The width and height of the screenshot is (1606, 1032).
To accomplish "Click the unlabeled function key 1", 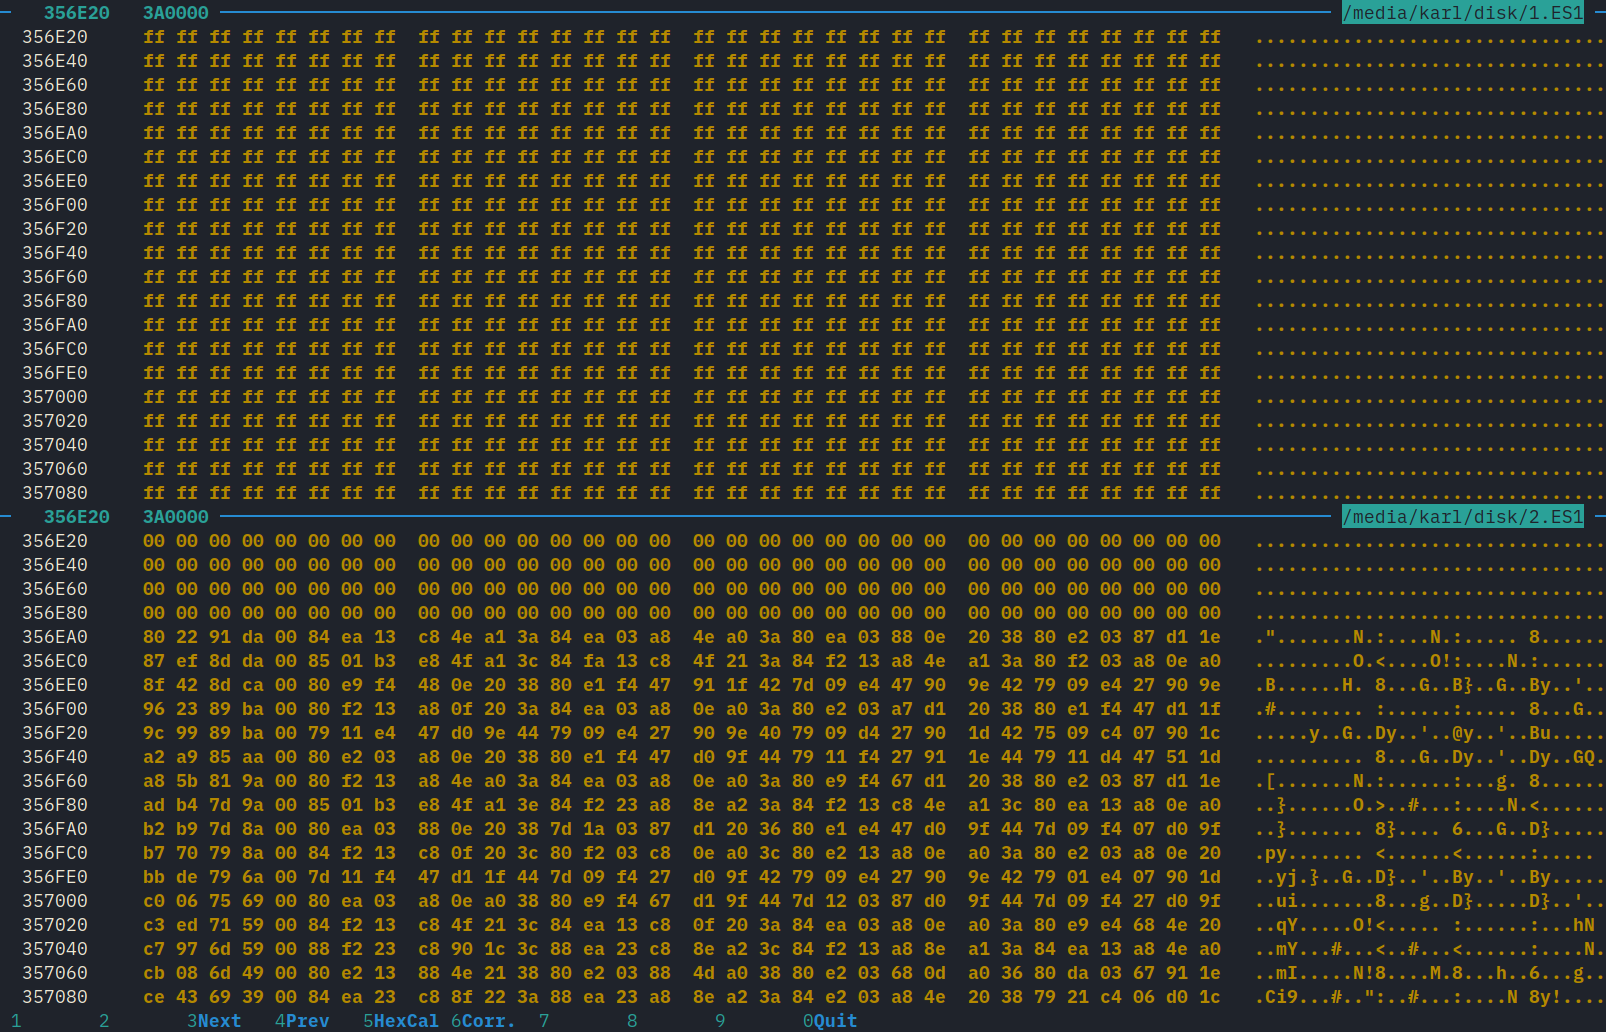I will coord(16,1021).
